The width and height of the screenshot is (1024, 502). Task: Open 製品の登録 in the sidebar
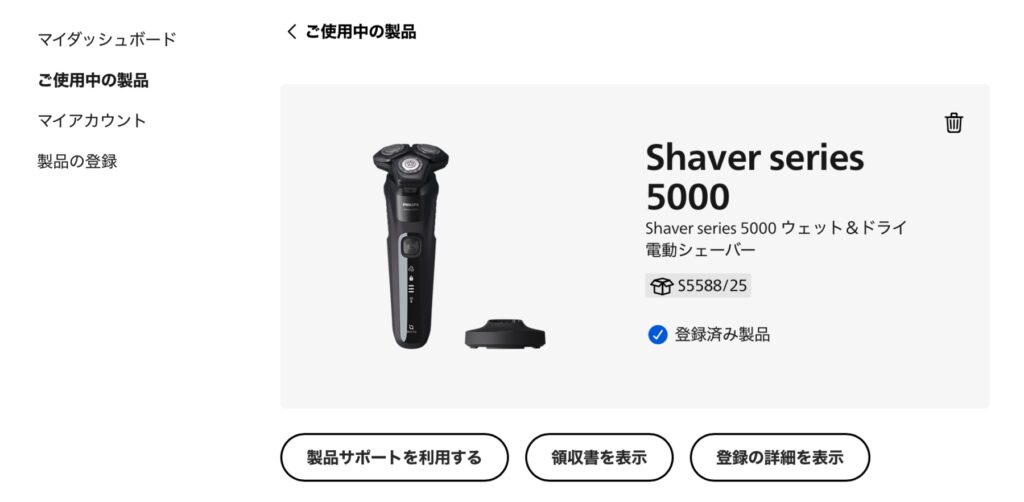pyautogui.click(x=77, y=161)
